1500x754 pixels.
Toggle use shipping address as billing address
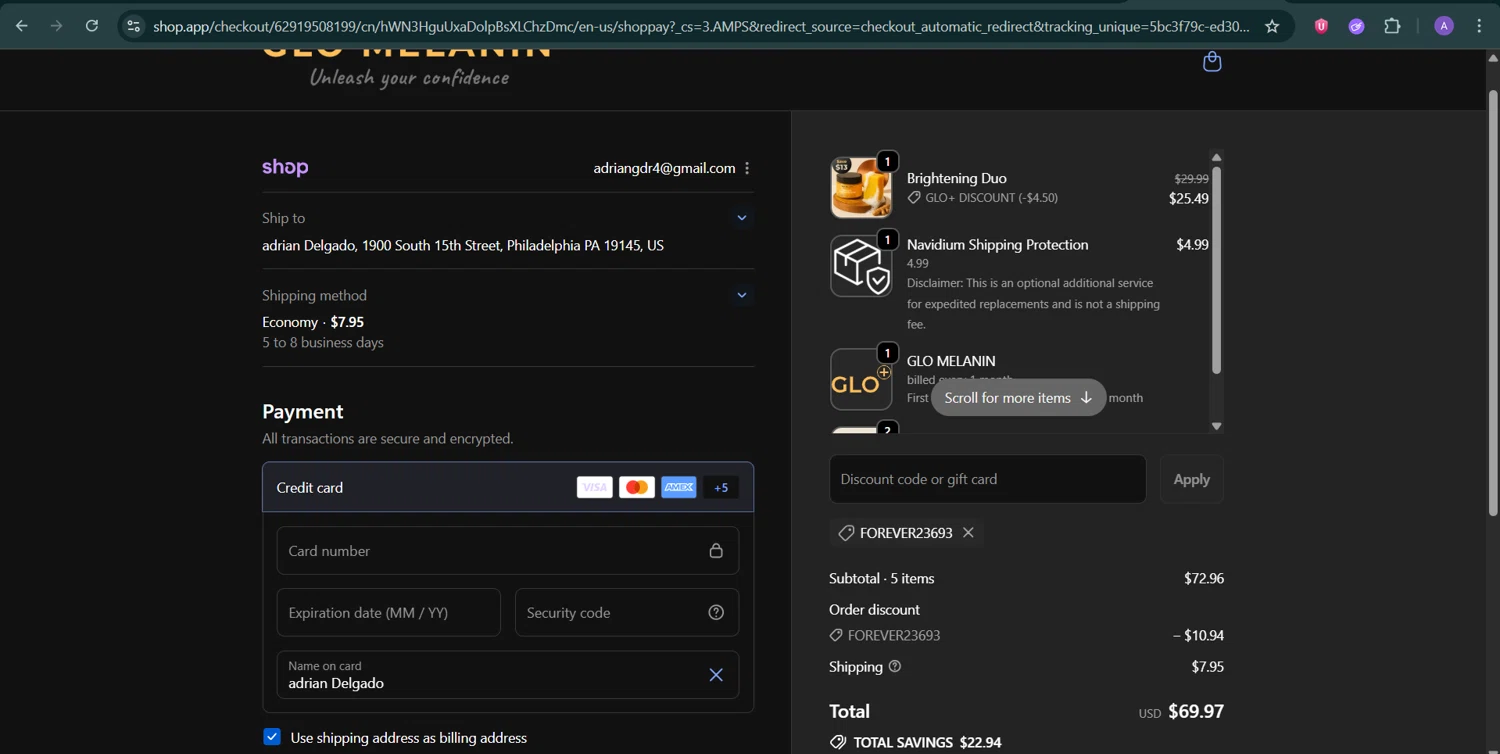pos(272,737)
